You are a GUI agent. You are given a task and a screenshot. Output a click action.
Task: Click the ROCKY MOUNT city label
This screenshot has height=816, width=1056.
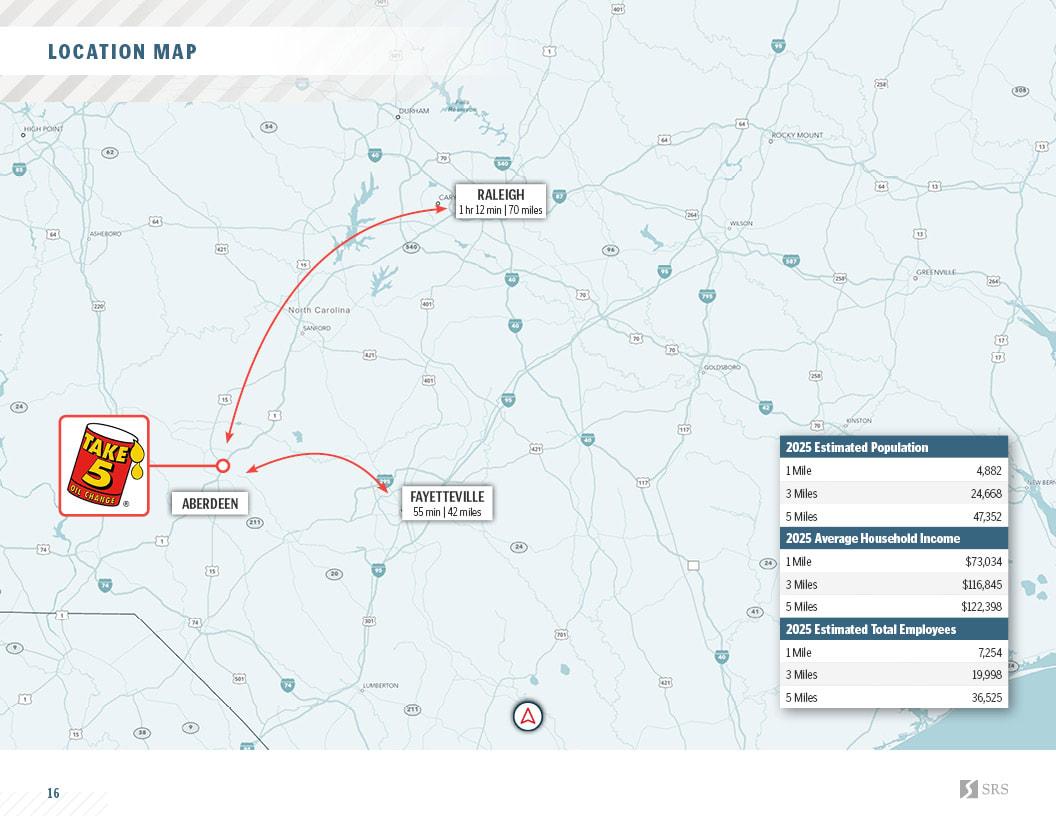797,135
